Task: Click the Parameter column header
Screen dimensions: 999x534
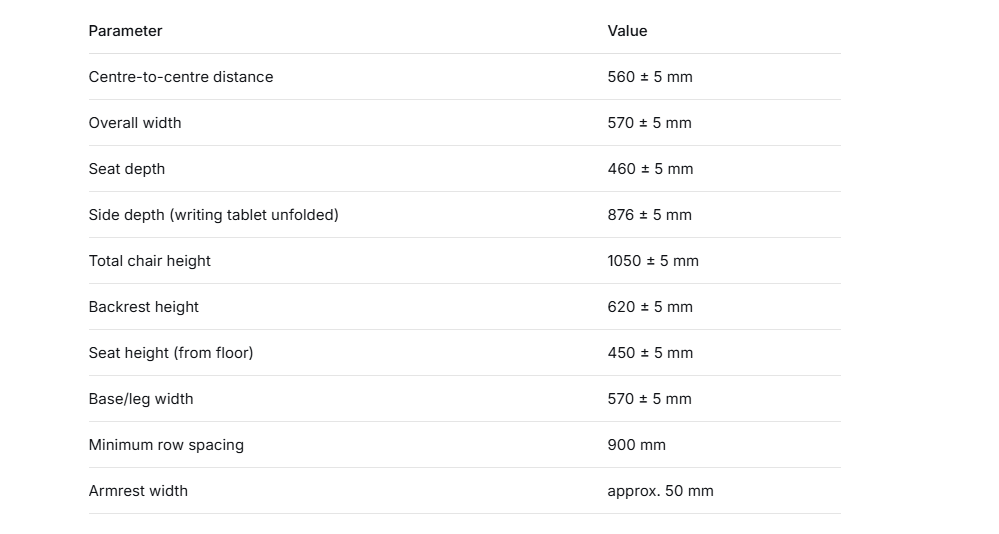Action: 126,31
